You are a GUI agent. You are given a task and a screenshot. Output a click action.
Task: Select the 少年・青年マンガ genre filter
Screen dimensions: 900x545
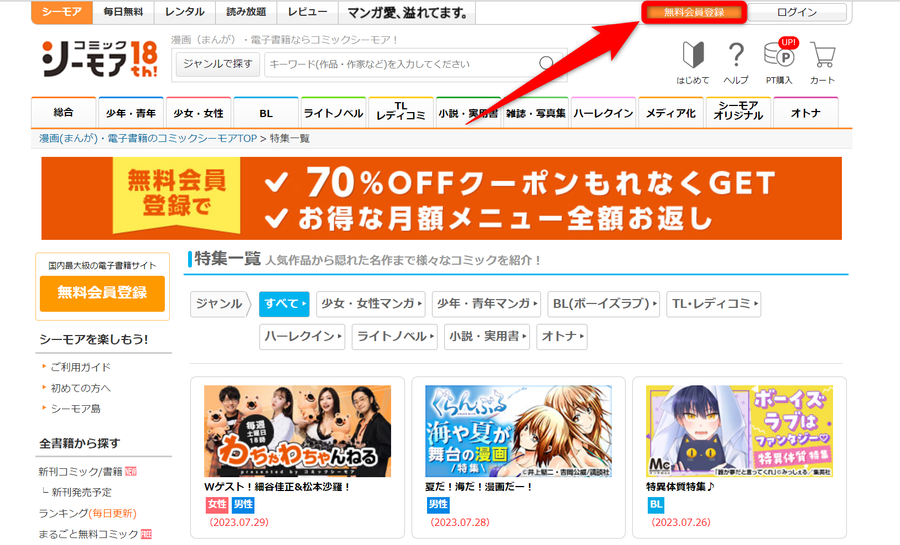[x=486, y=303]
